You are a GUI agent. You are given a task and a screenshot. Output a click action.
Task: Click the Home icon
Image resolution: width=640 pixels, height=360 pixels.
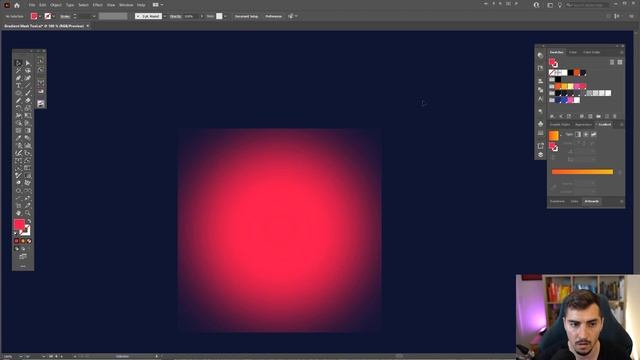pyautogui.click(x=17, y=5)
